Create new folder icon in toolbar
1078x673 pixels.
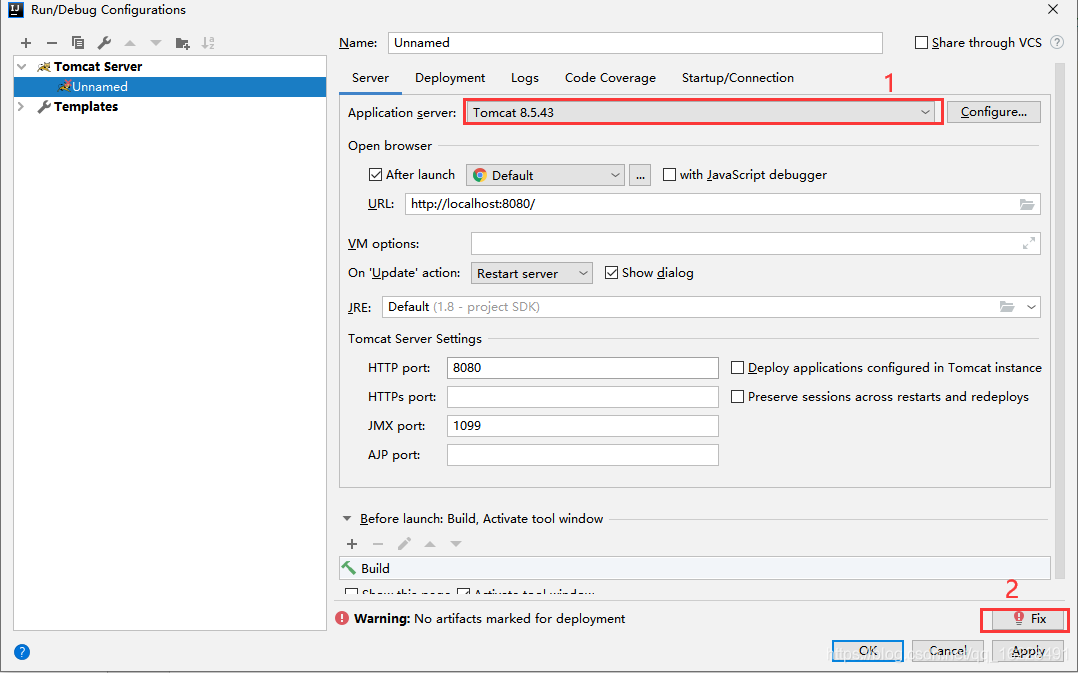pyautogui.click(x=182, y=43)
